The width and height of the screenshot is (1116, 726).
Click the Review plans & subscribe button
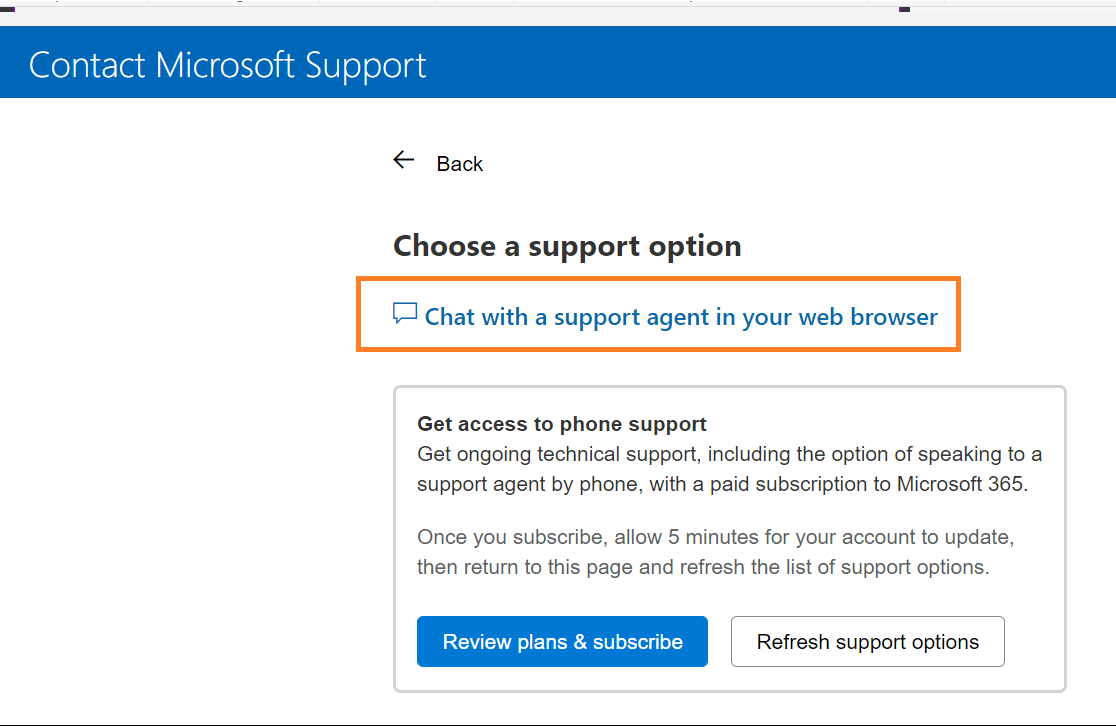(562, 641)
